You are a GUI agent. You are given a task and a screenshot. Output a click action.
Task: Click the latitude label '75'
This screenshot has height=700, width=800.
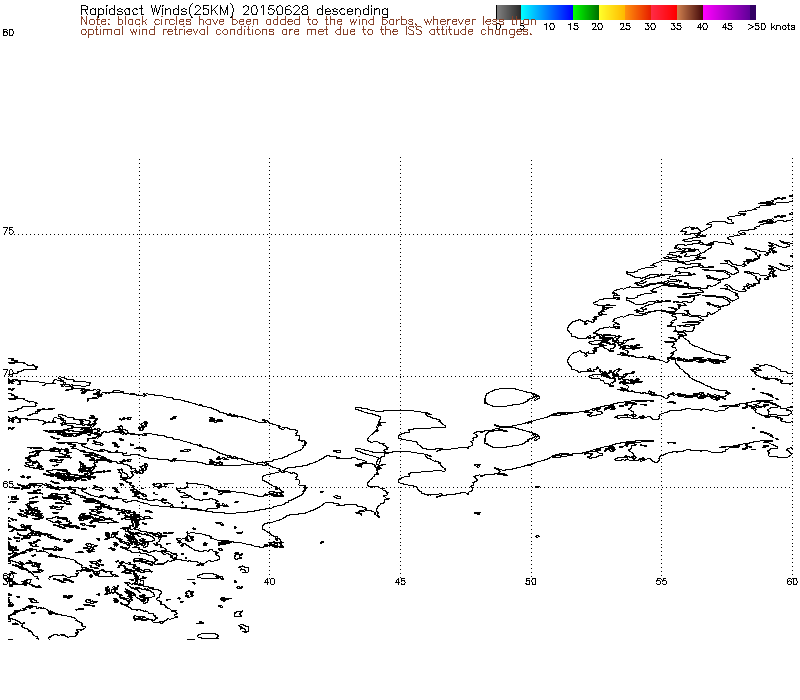pyautogui.click(x=8, y=231)
